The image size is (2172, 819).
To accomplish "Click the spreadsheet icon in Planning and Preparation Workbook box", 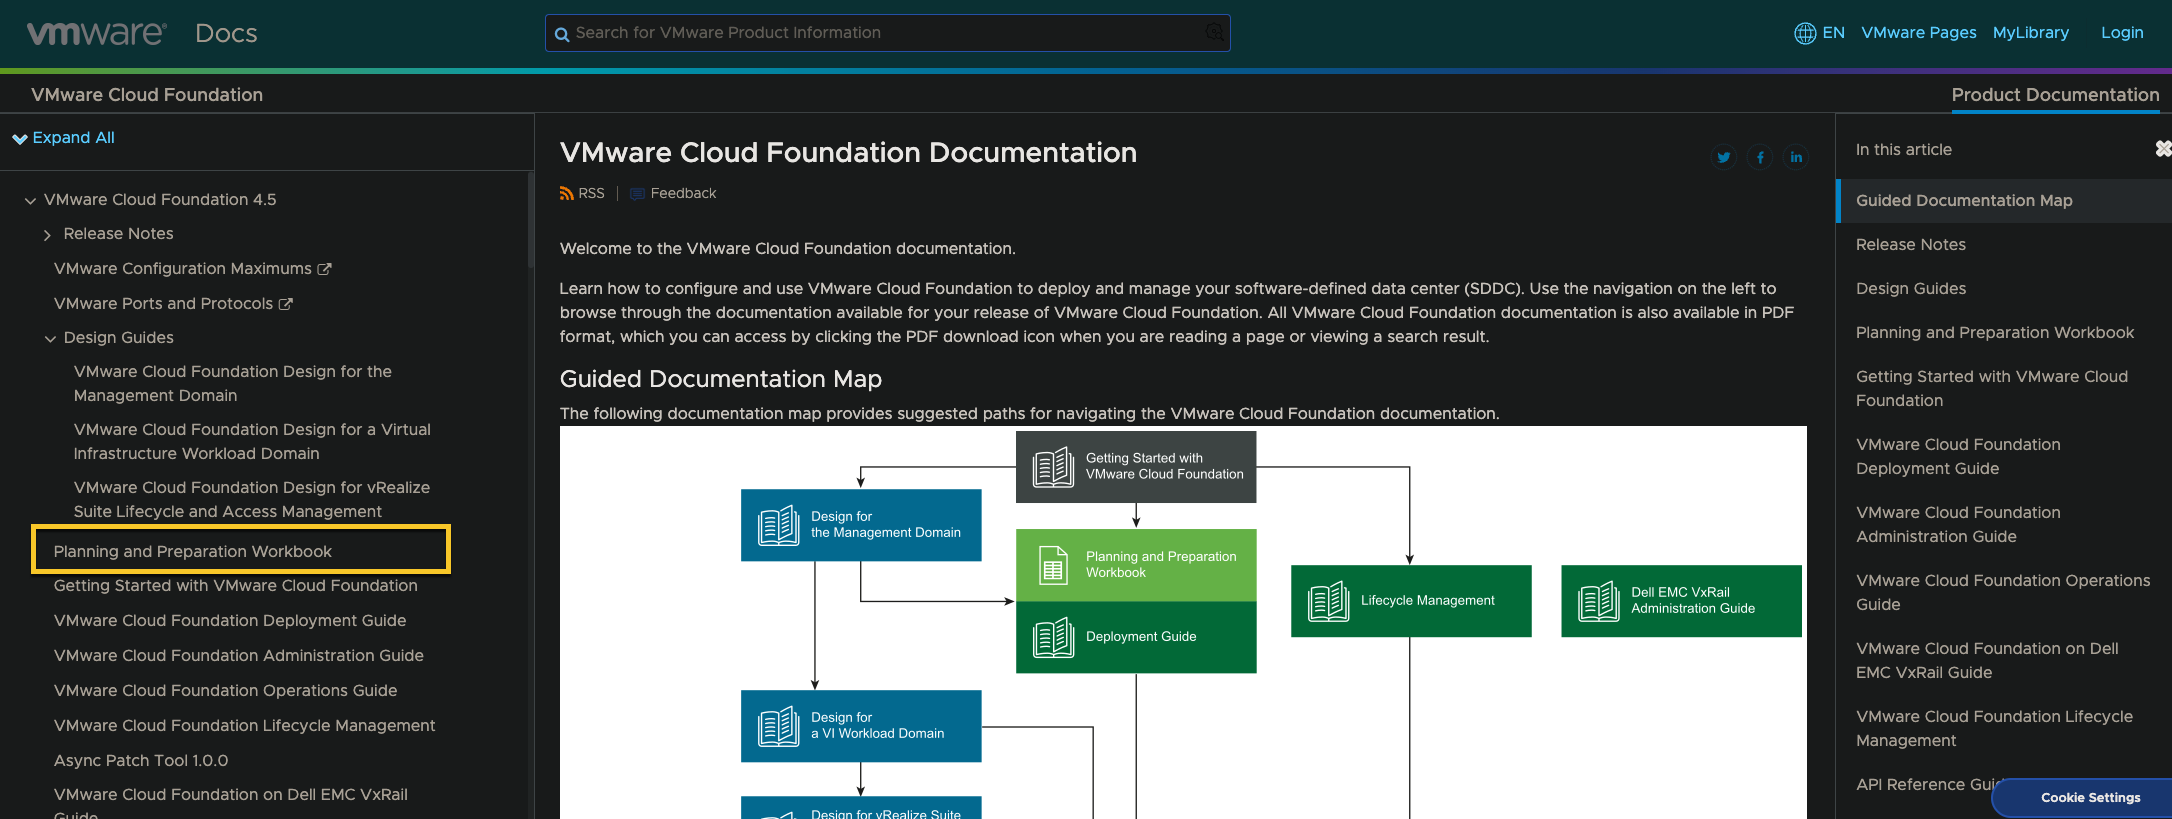I will coord(1053,565).
